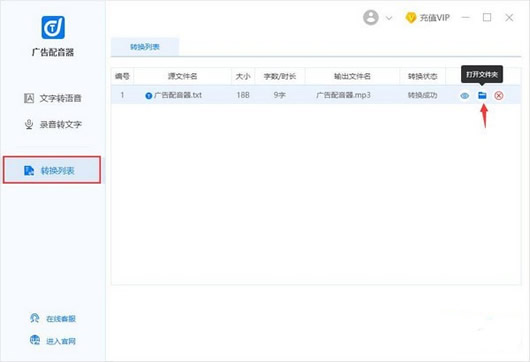This screenshot has width=530, height=362.
Task: Expand the account dropdown arrow
Action: 389,18
